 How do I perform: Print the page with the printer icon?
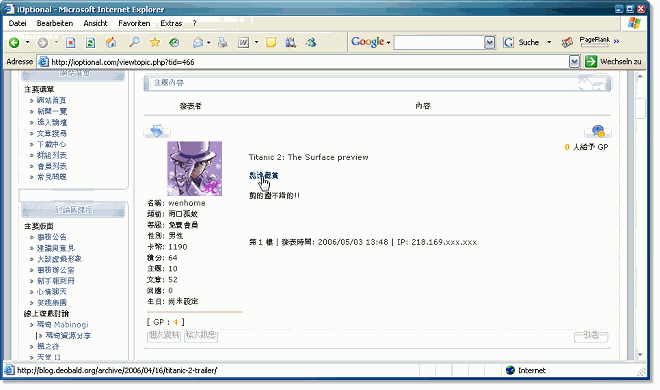tap(222, 42)
